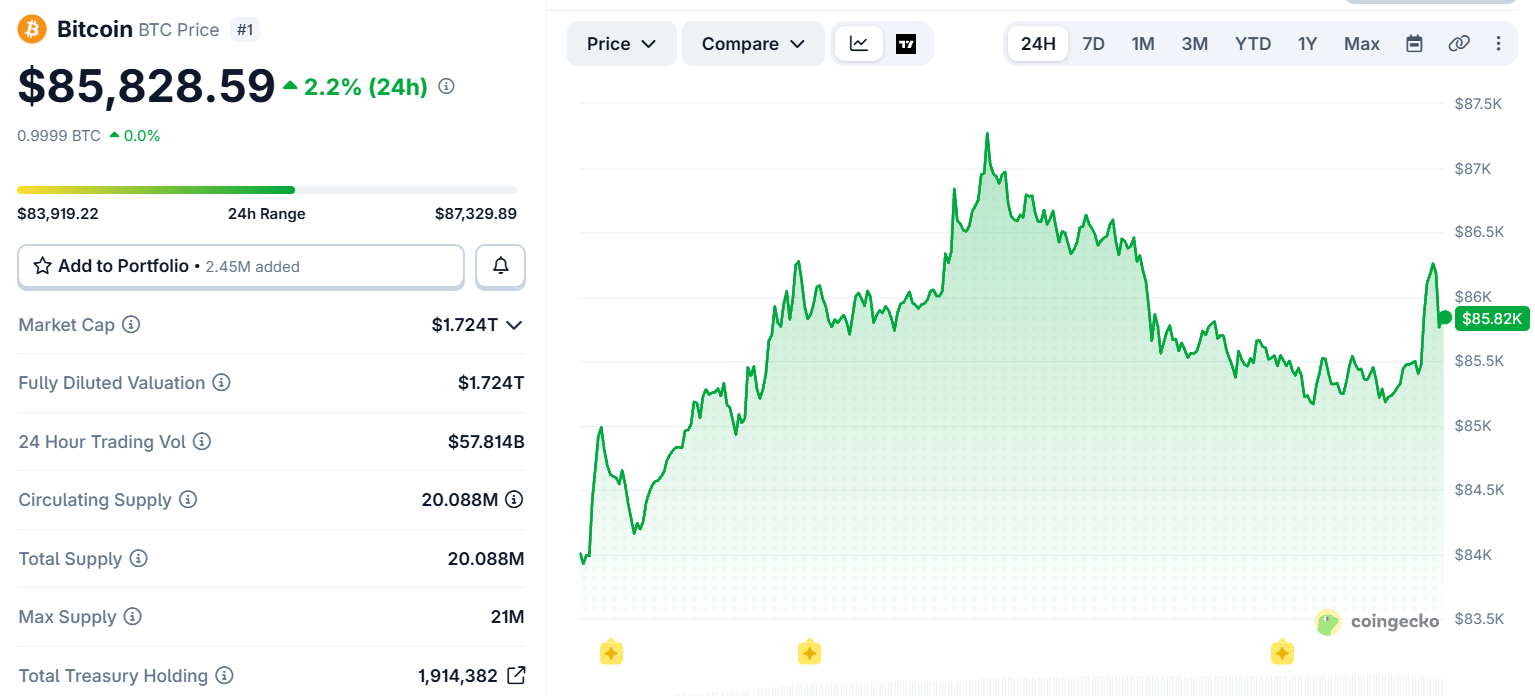Click the $87,329.89 range high value
This screenshot has width=1535, height=696.
click(x=476, y=213)
